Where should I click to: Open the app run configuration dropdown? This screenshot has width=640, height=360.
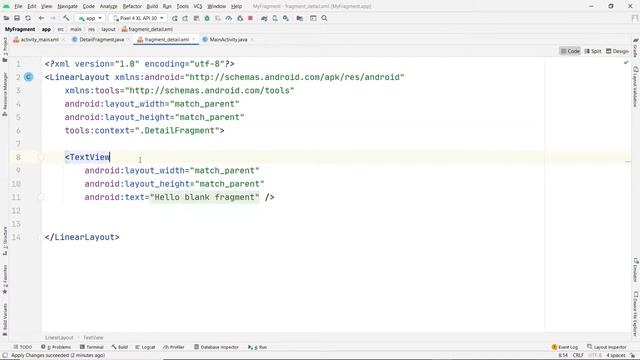coord(90,18)
